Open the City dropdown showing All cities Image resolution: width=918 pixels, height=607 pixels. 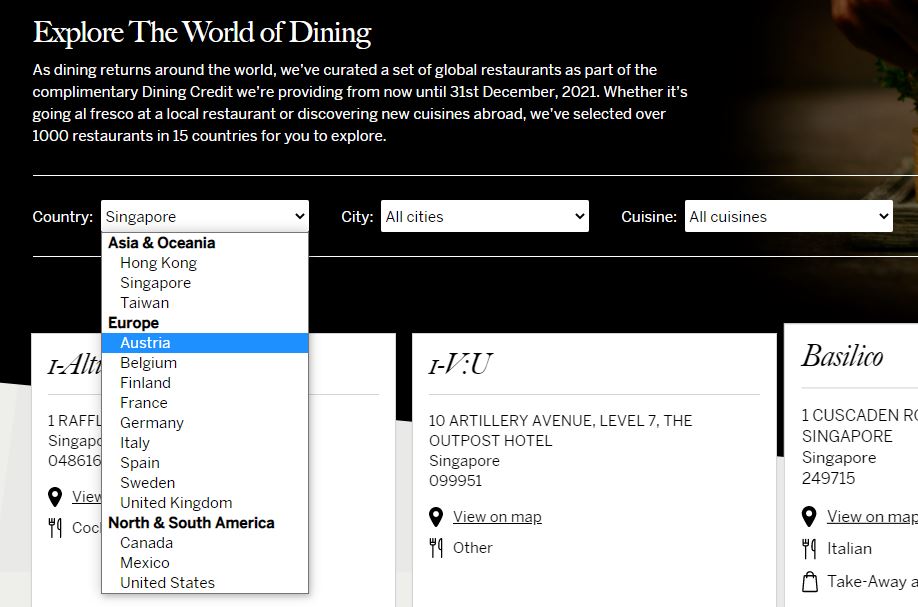click(485, 217)
